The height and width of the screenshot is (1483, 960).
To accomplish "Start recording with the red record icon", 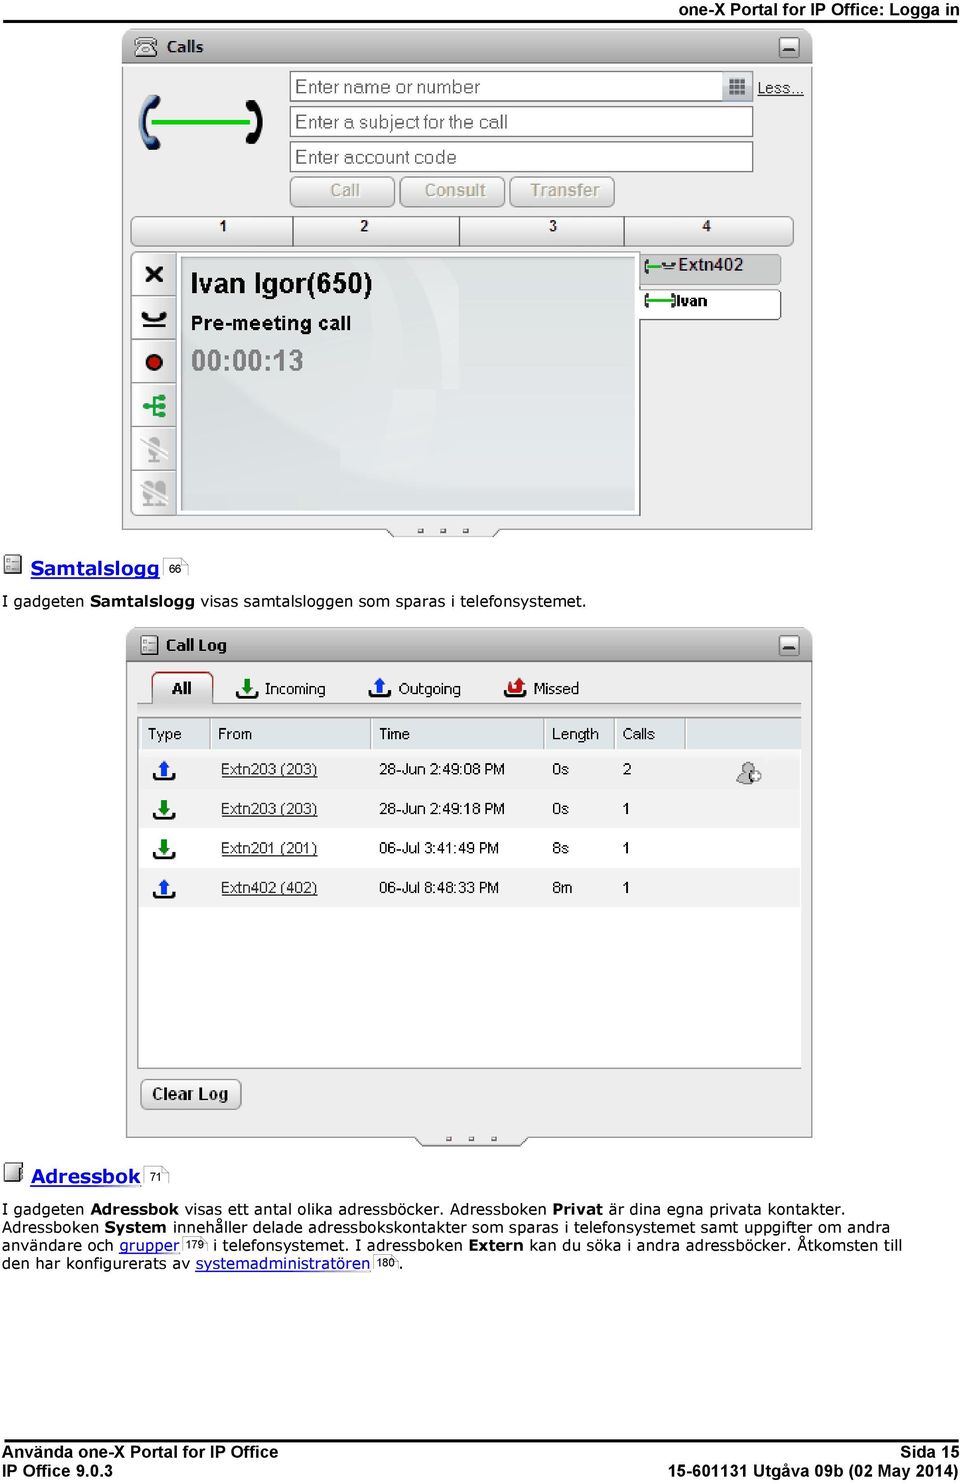I will pos(154,362).
